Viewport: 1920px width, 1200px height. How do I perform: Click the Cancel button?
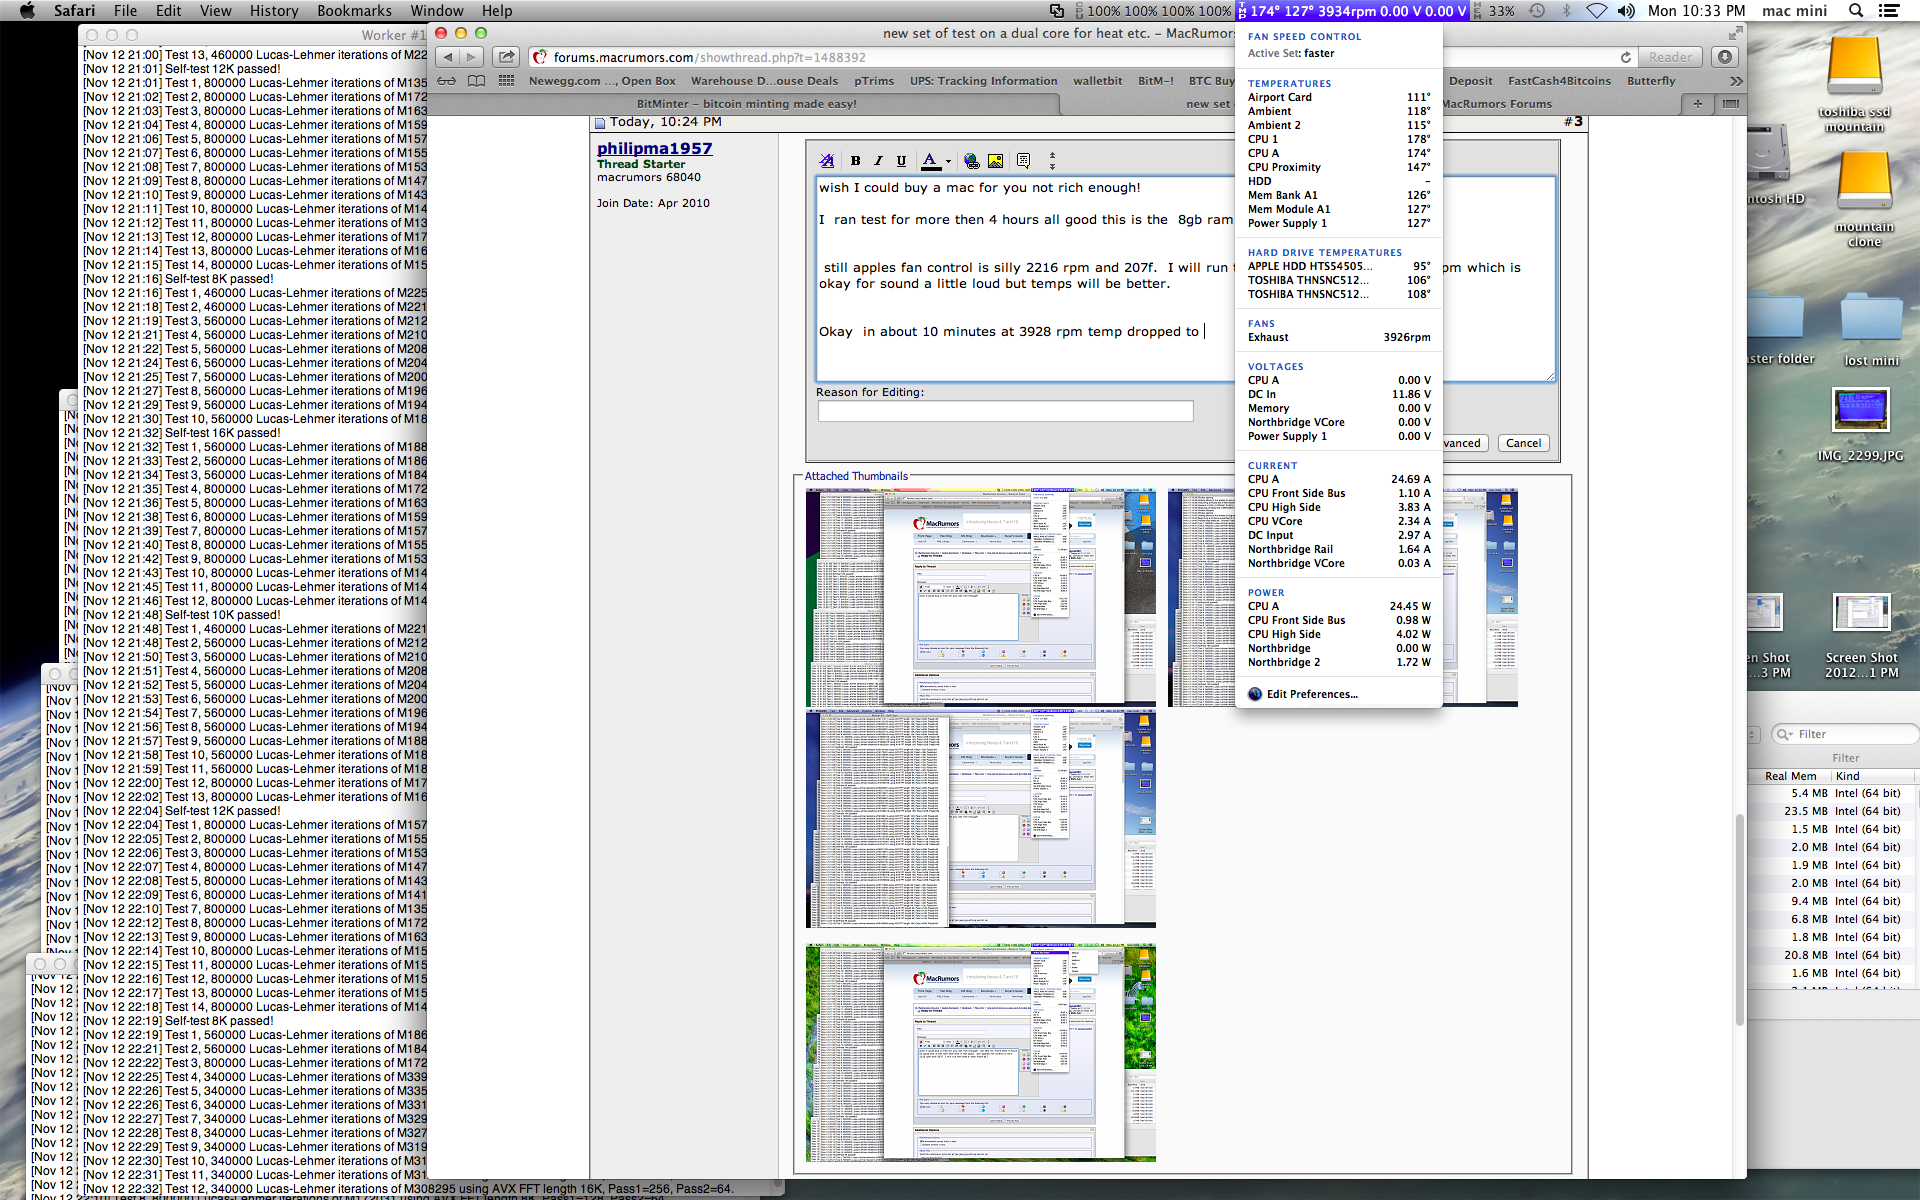(x=1523, y=443)
